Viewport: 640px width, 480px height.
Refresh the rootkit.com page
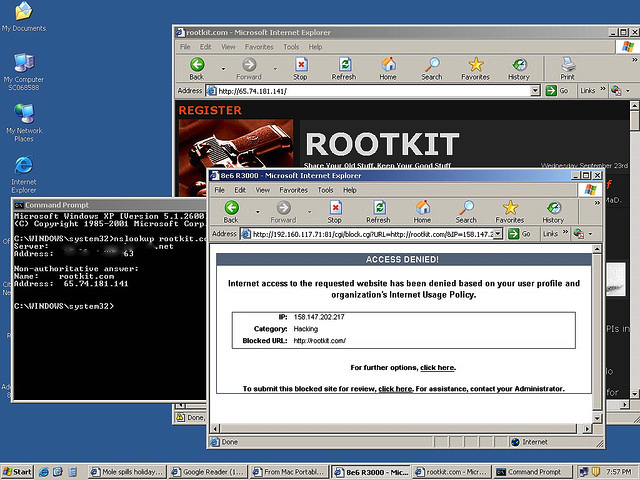coord(344,69)
